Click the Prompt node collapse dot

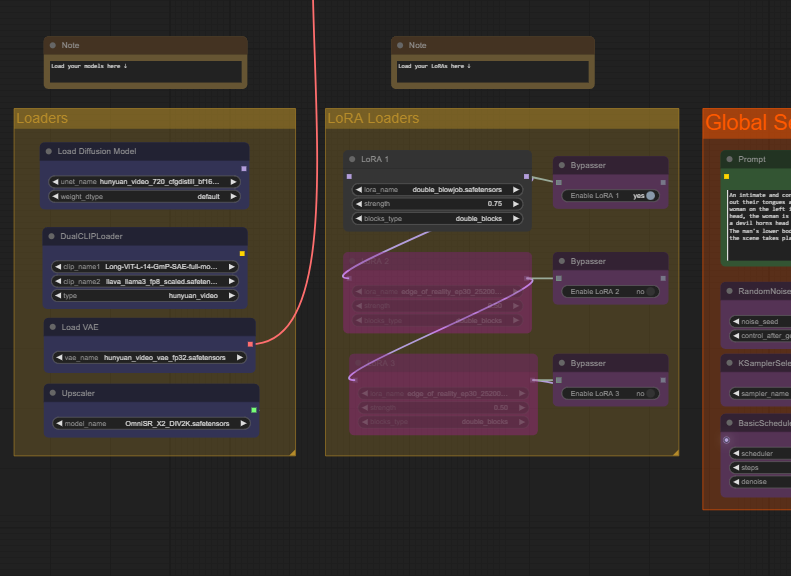729,159
